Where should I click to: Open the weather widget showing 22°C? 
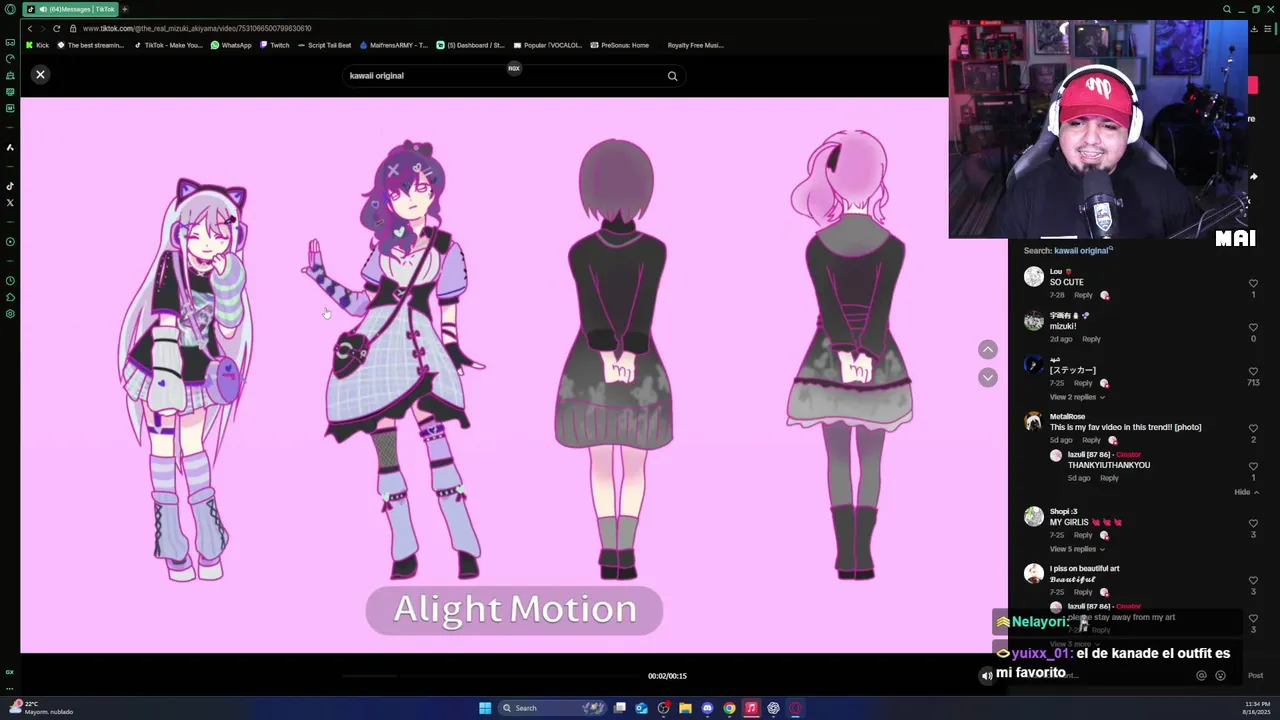coord(40,707)
